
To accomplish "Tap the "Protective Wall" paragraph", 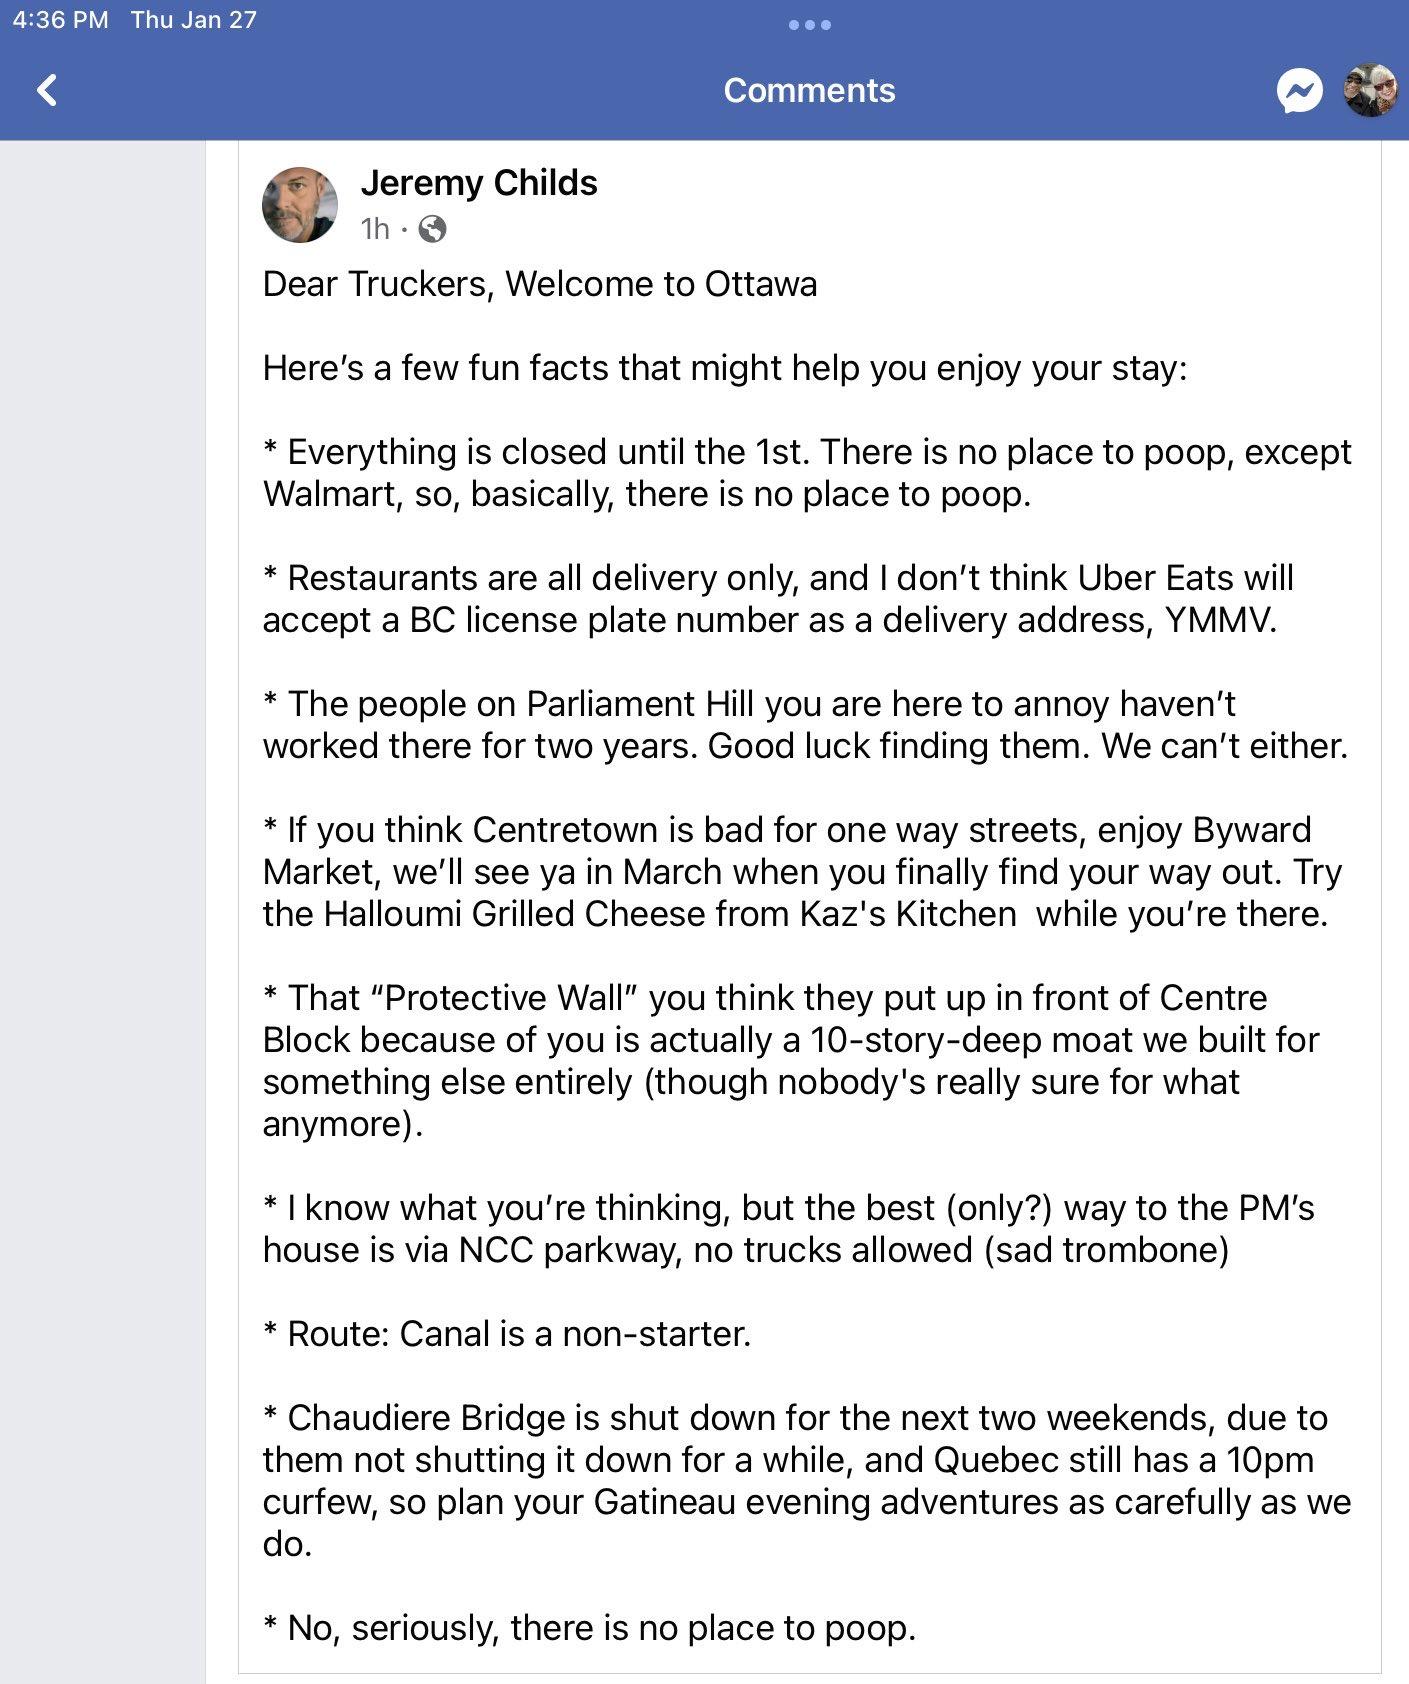I will (x=790, y=1060).
